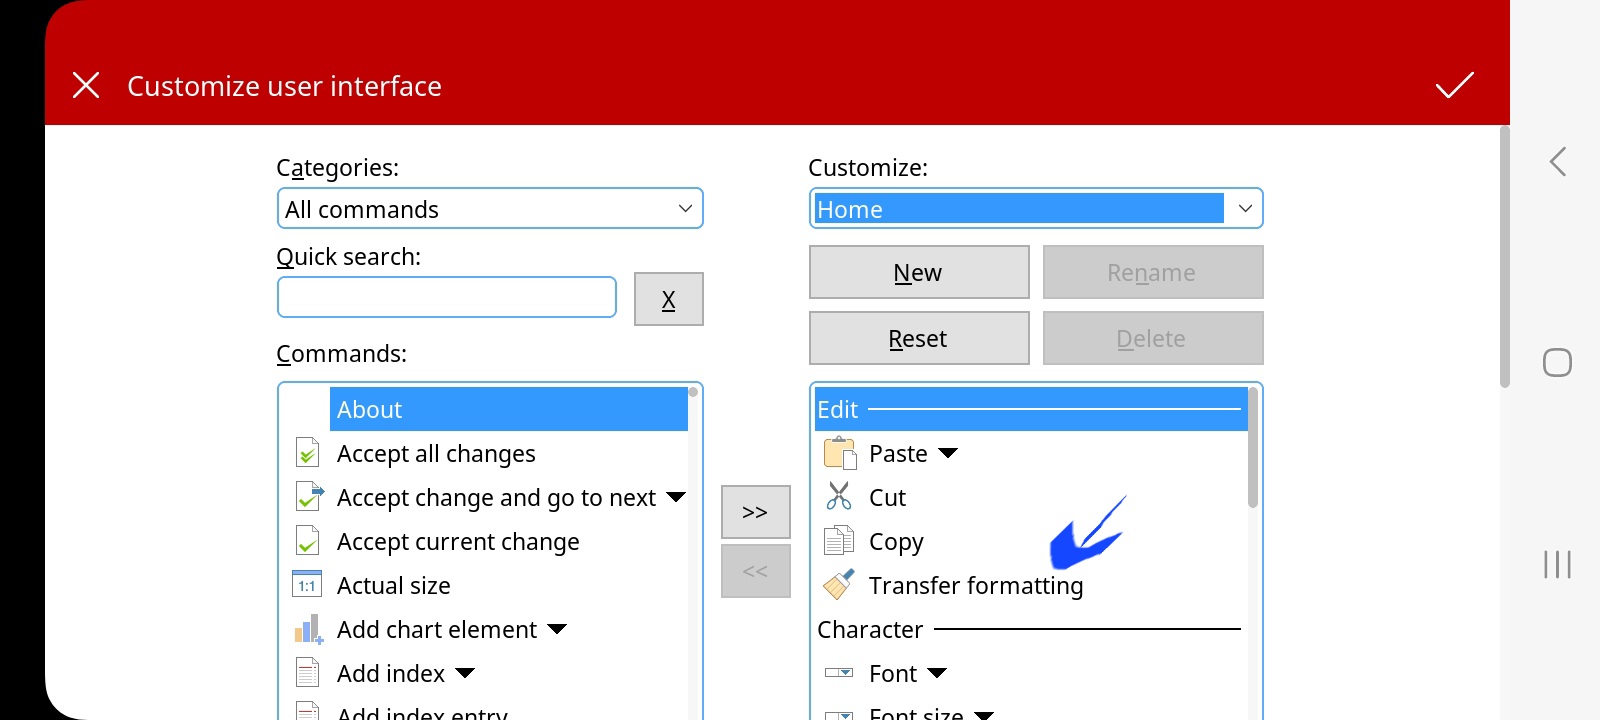Click the Reset button
This screenshot has height=720, width=1600.
pos(919,338)
